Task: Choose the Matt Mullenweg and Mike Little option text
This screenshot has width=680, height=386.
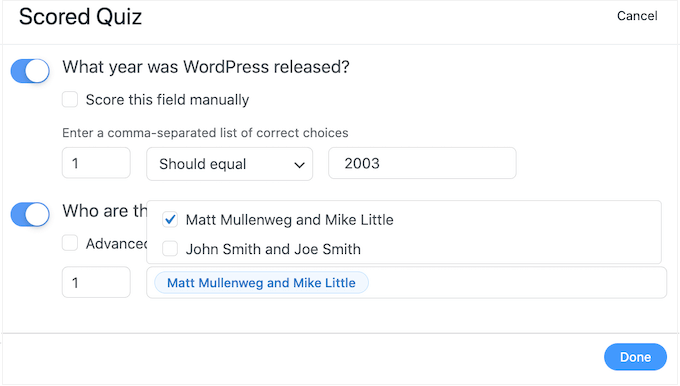Action: 290,220
